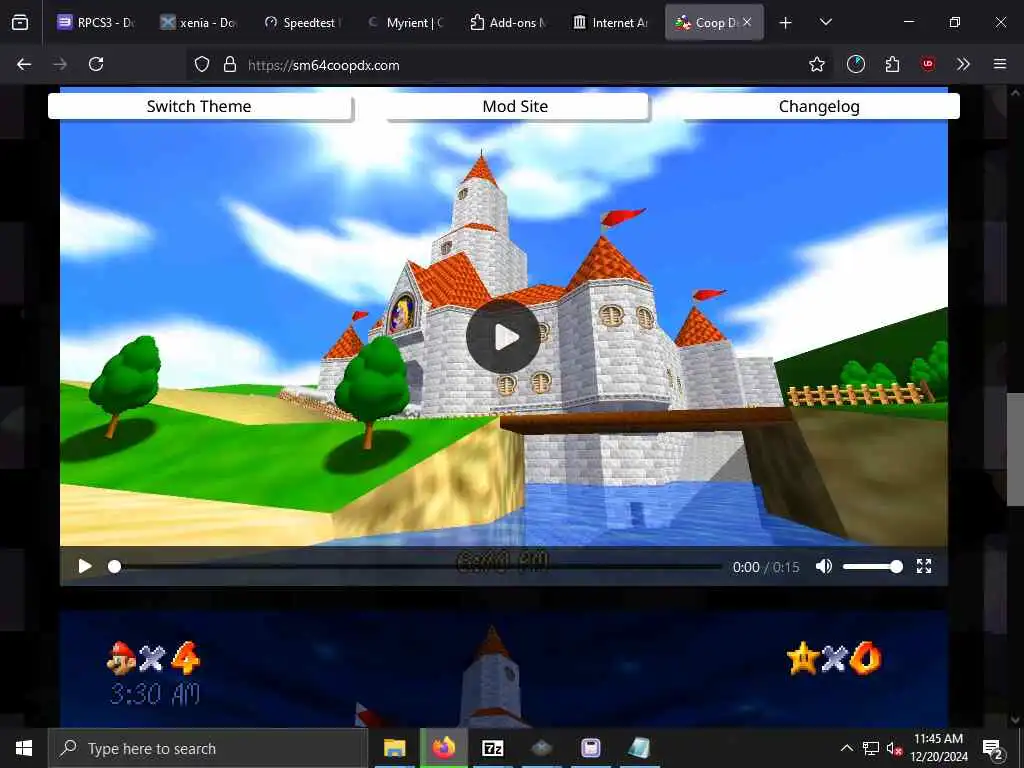
Task: Show more toolbar tools overflow
Action: 963,64
